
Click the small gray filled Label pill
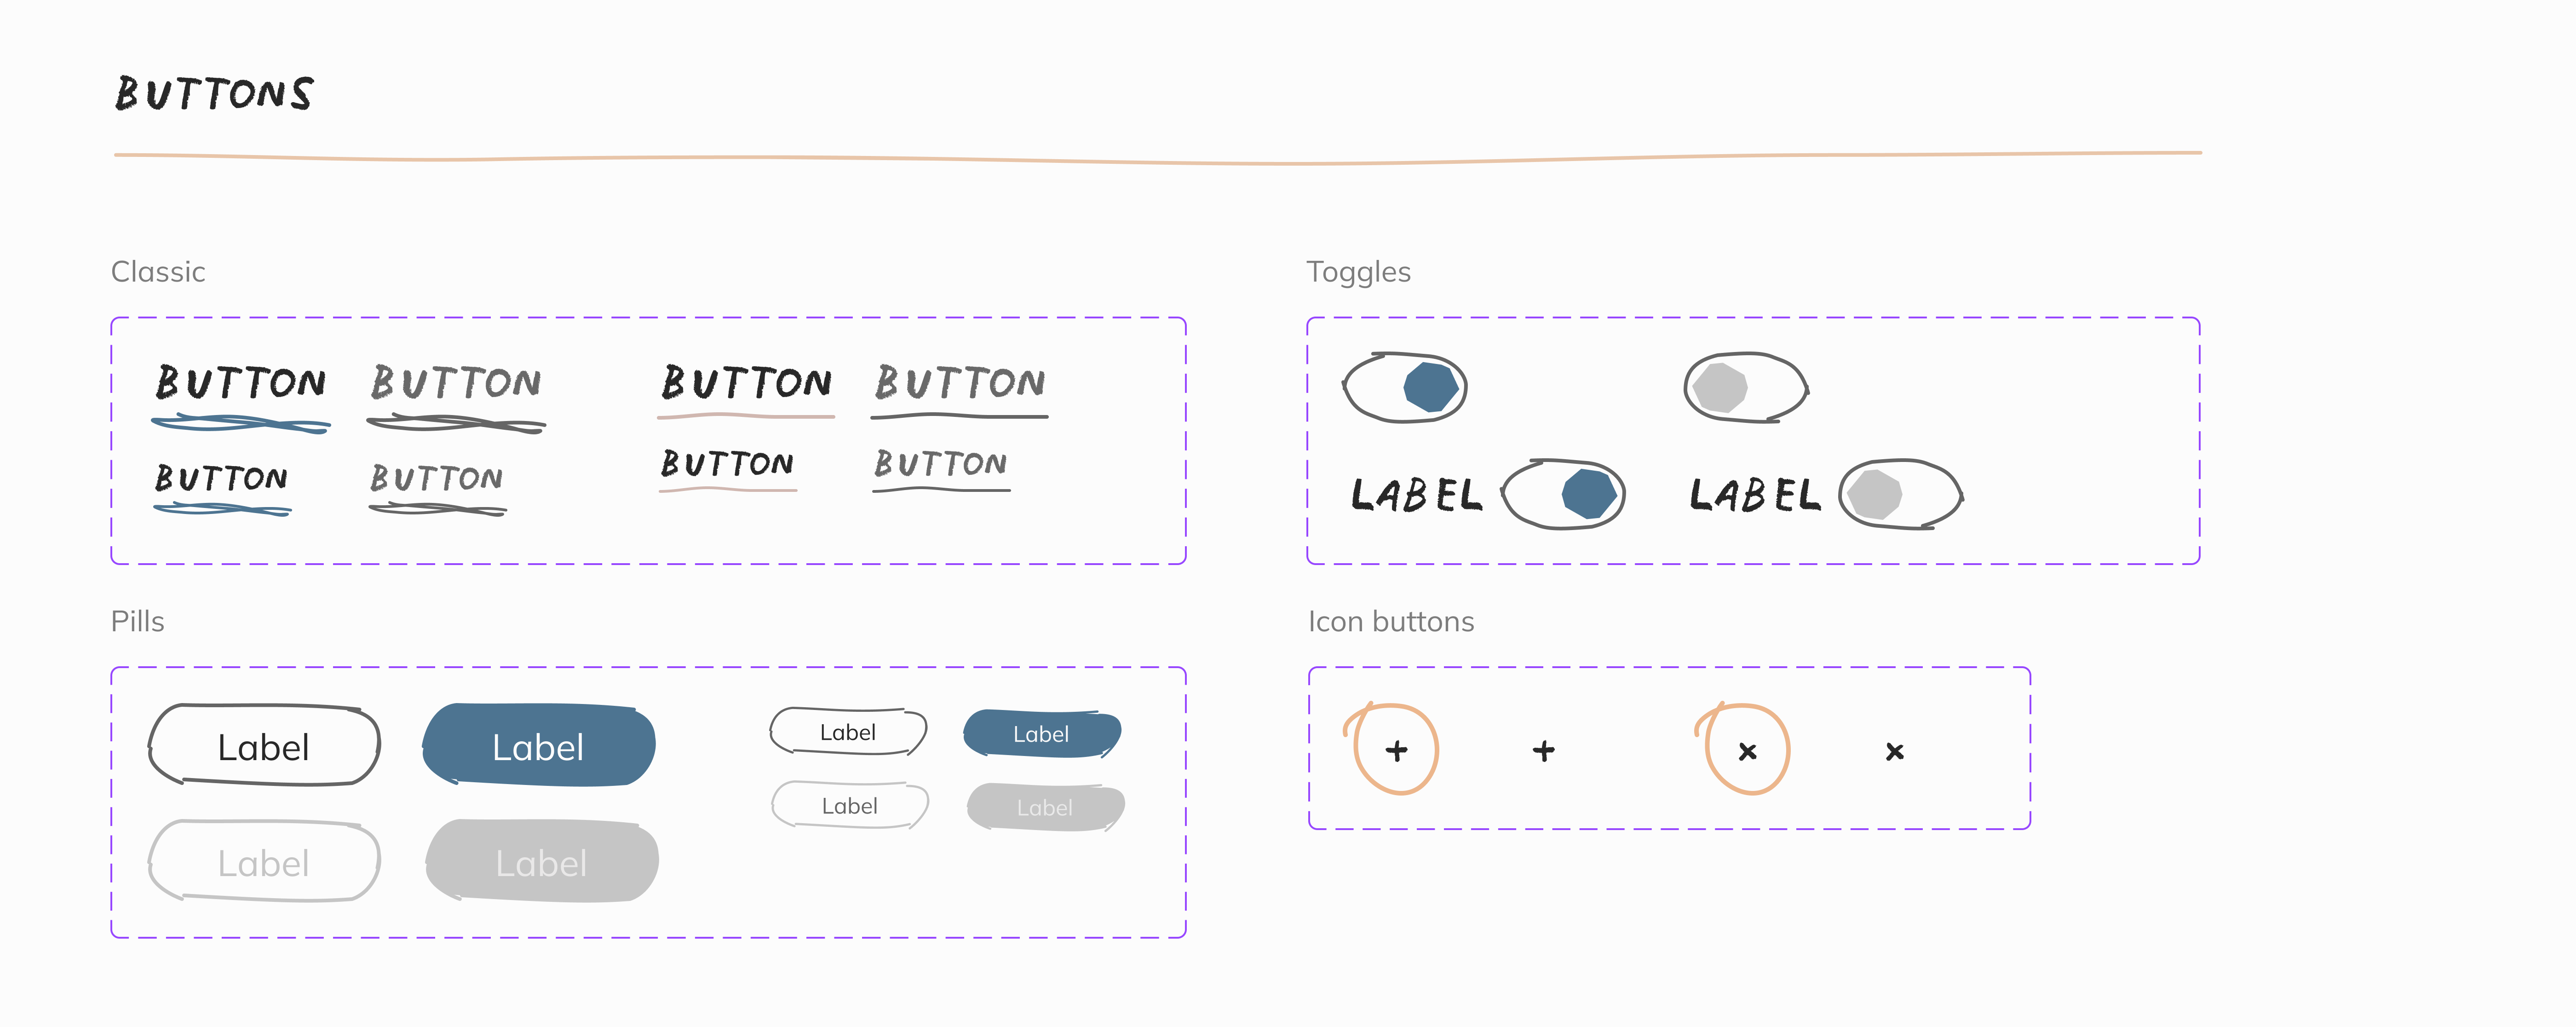tap(1045, 807)
